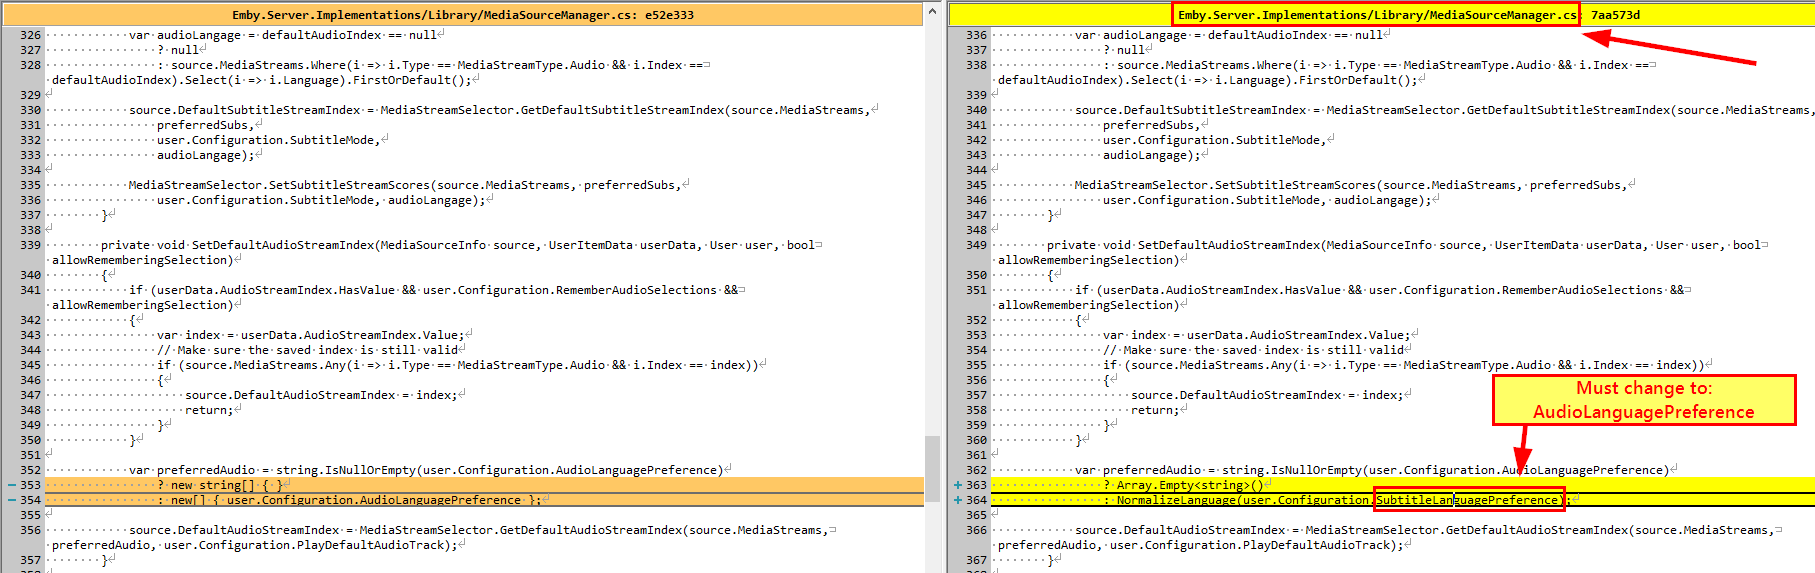Click 'source.DefaultAudioStreamIndex = index;' in right pane

[1267, 395]
